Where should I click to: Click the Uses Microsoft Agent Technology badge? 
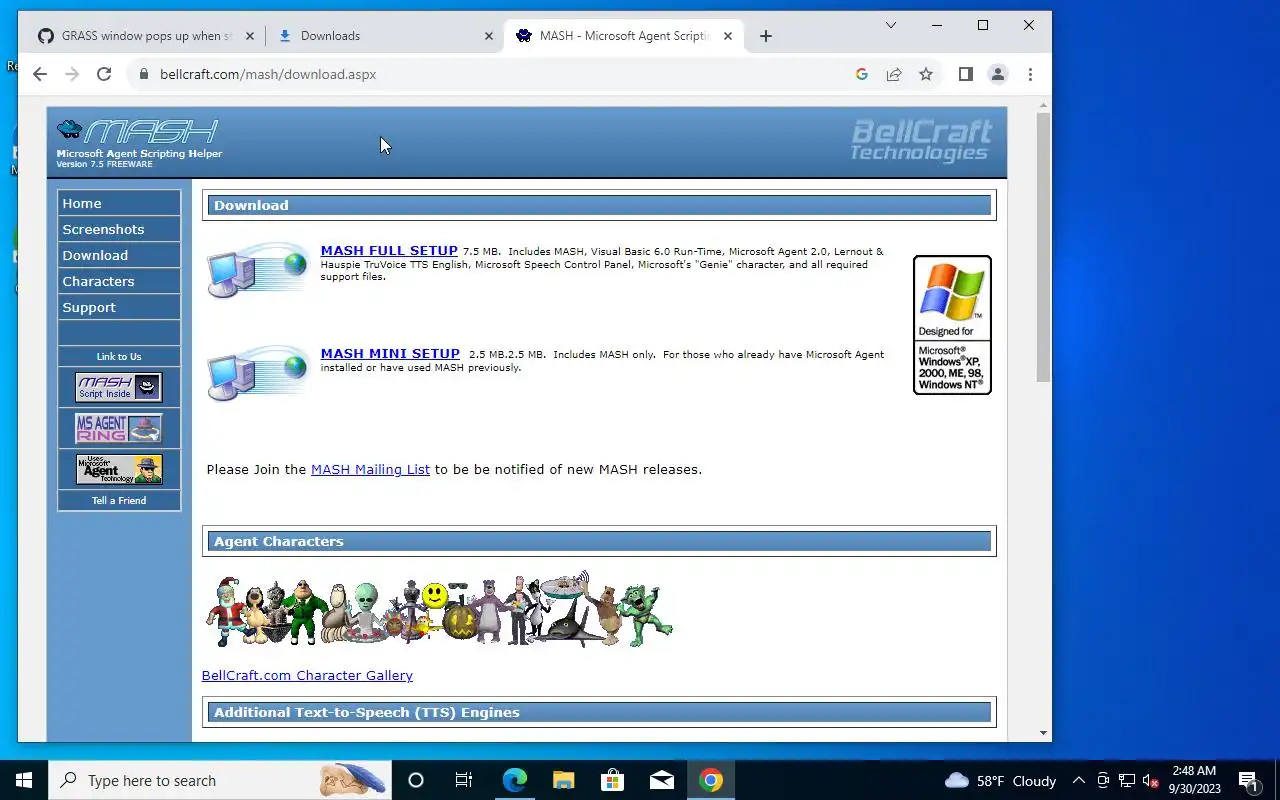coord(119,469)
